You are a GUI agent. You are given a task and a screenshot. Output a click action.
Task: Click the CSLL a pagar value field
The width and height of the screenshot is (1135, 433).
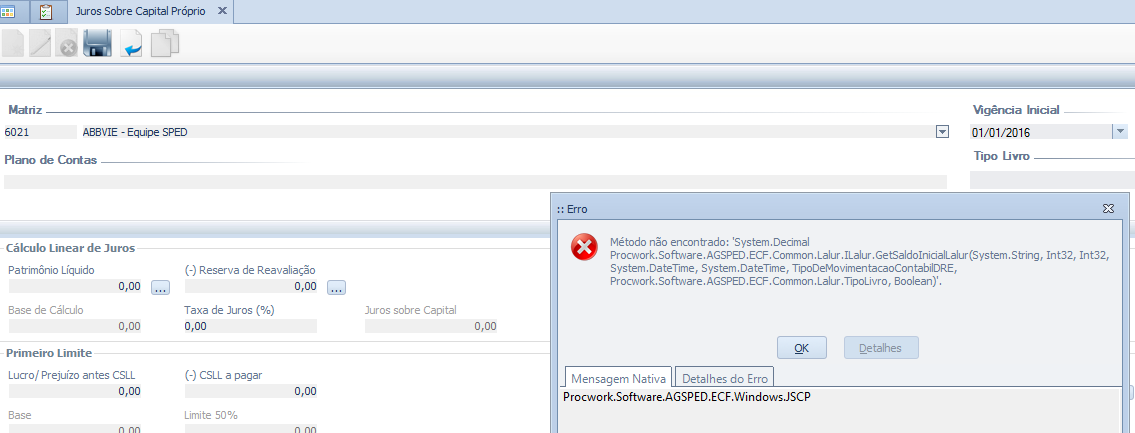(251, 391)
